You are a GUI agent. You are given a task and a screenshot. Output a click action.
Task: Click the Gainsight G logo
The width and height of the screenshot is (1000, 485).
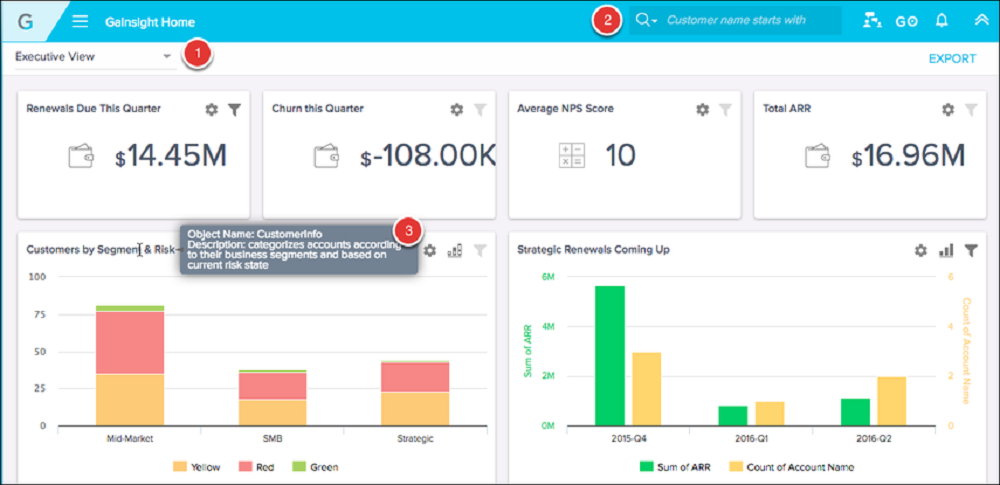(x=26, y=21)
